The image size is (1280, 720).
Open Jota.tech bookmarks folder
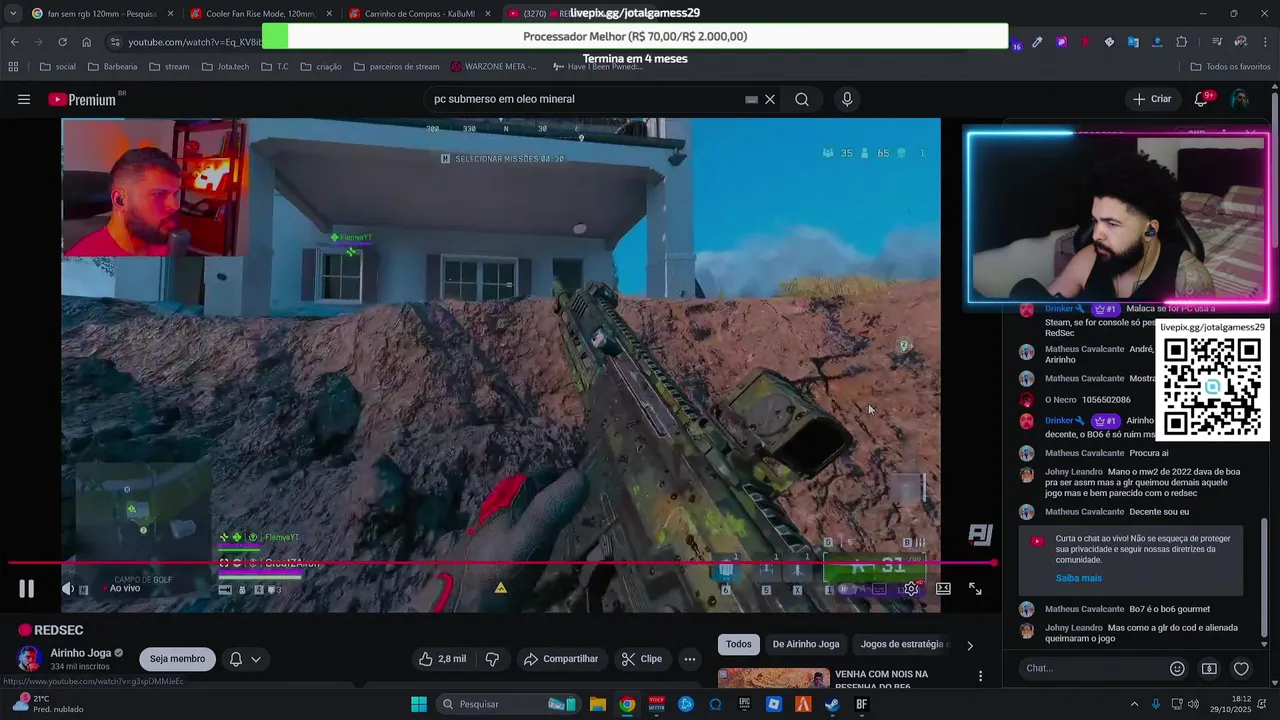pos(226,67)
